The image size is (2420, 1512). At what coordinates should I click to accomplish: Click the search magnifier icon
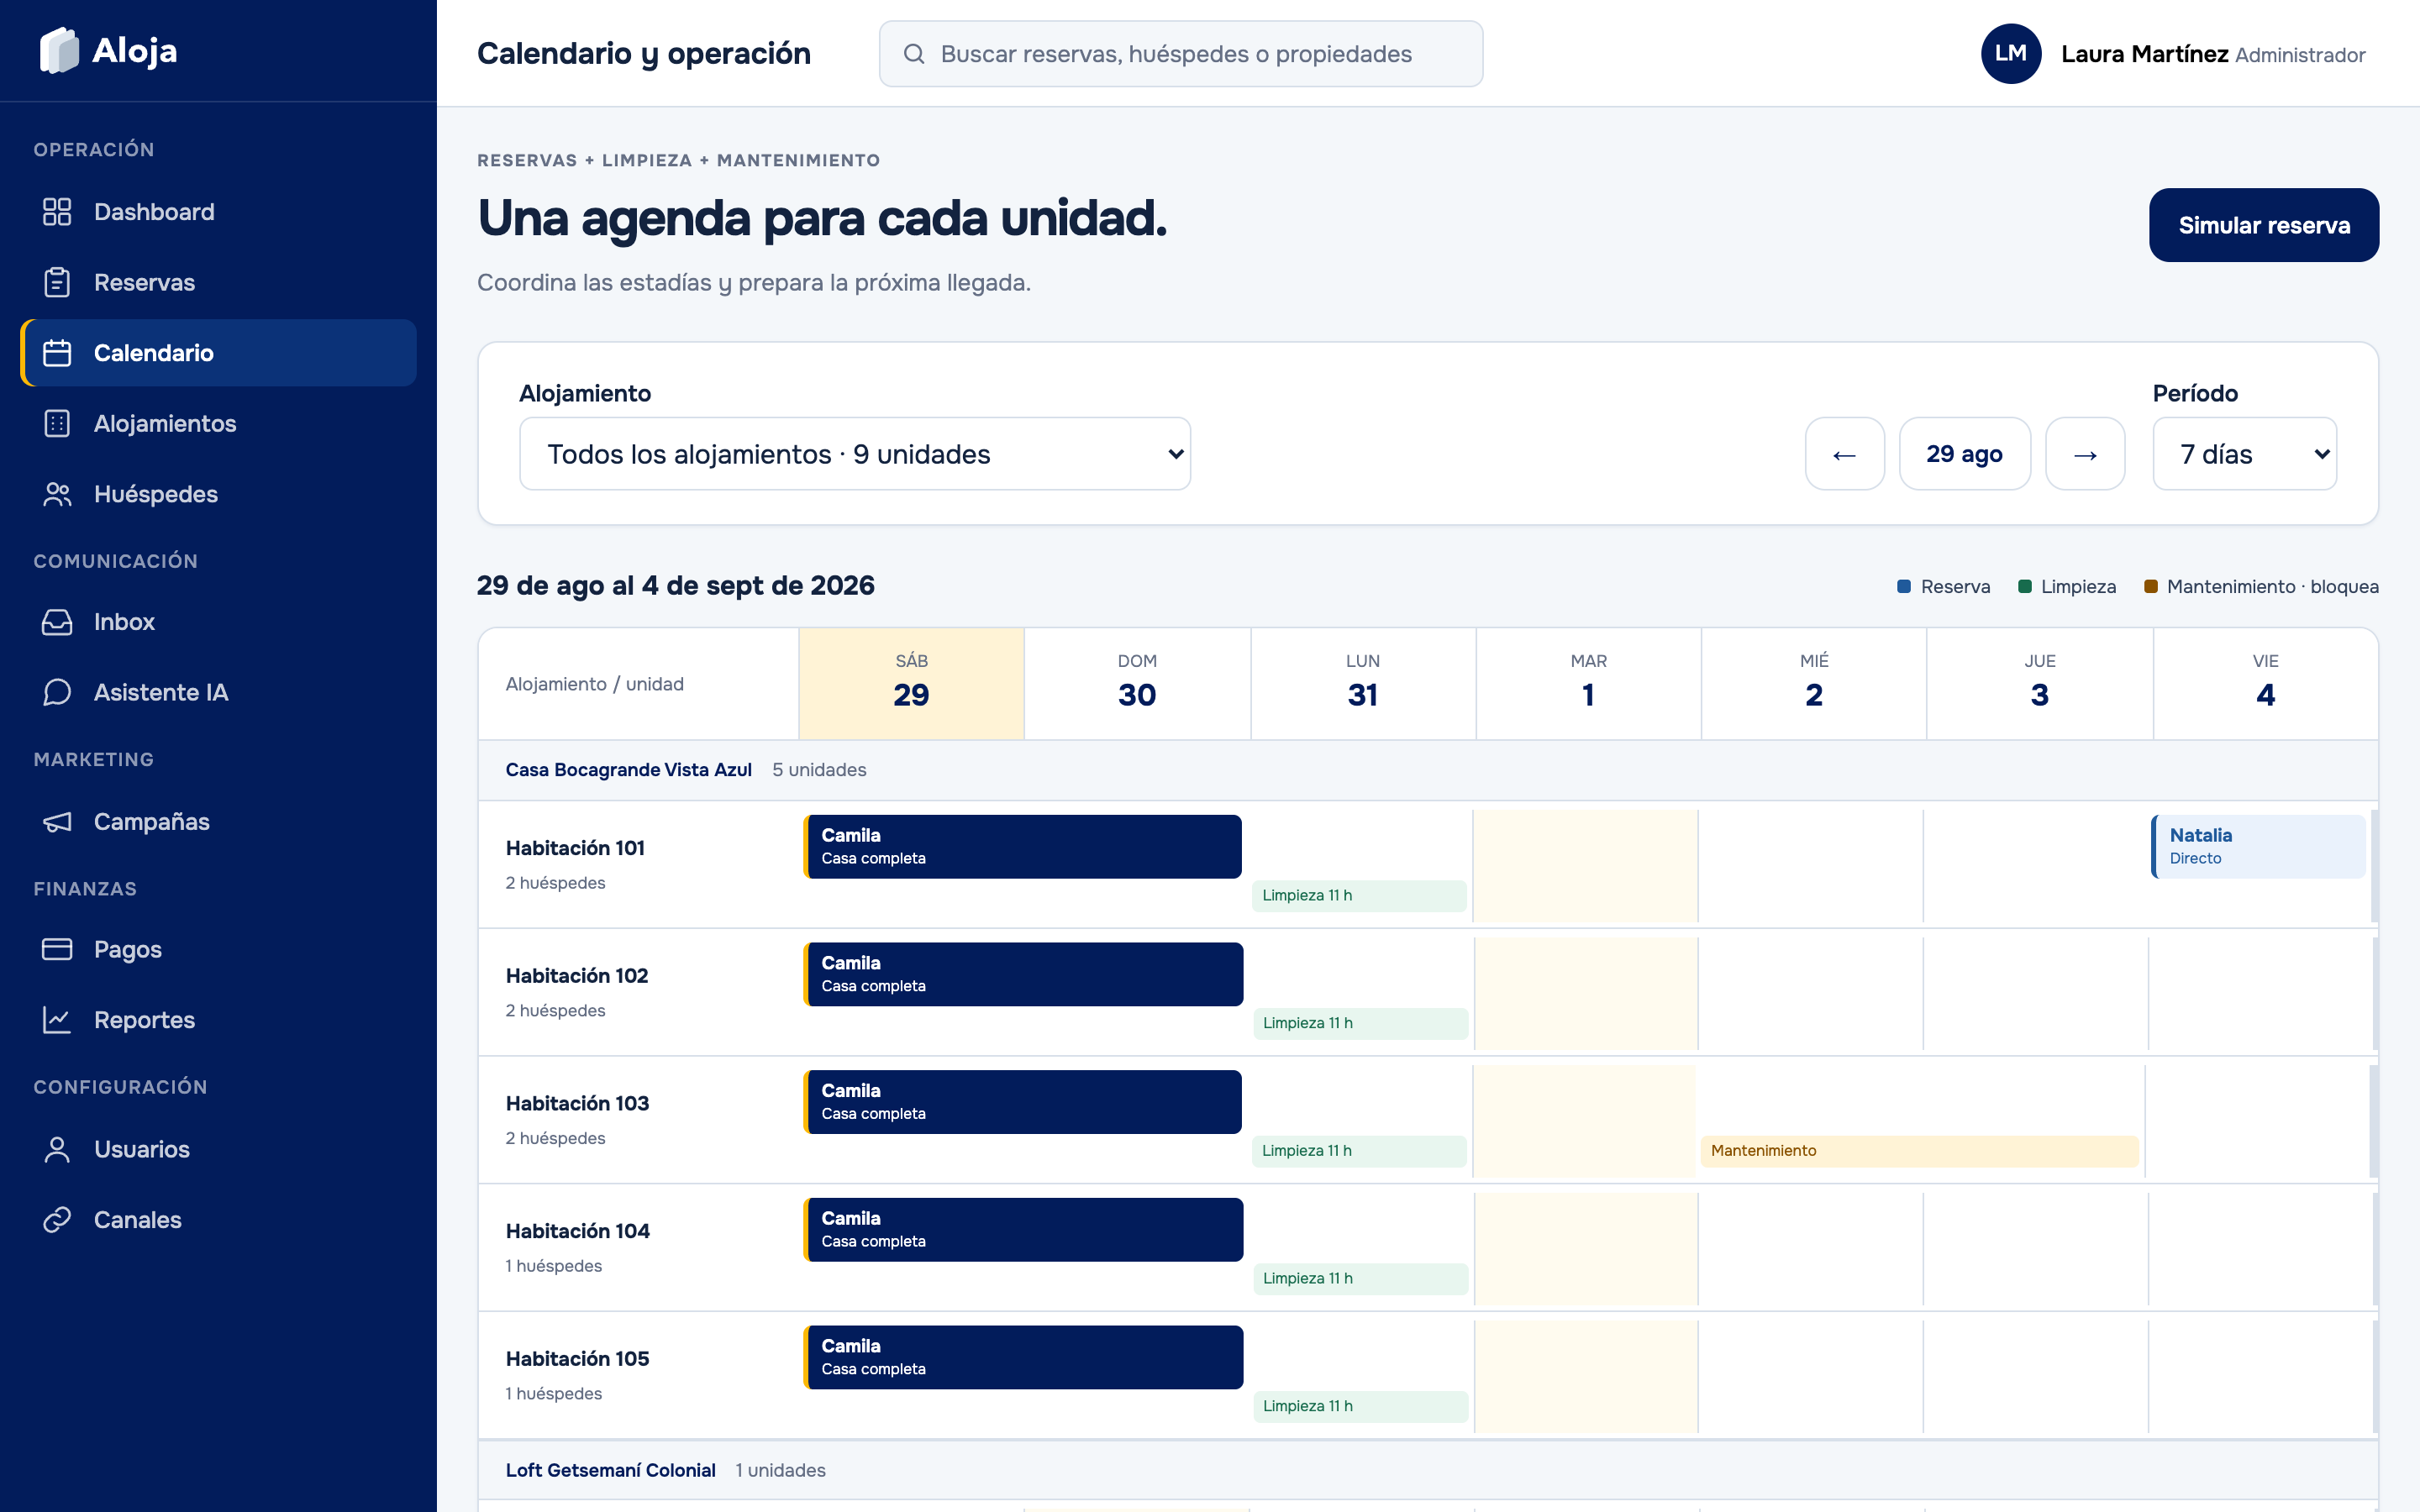click(914, 54)
